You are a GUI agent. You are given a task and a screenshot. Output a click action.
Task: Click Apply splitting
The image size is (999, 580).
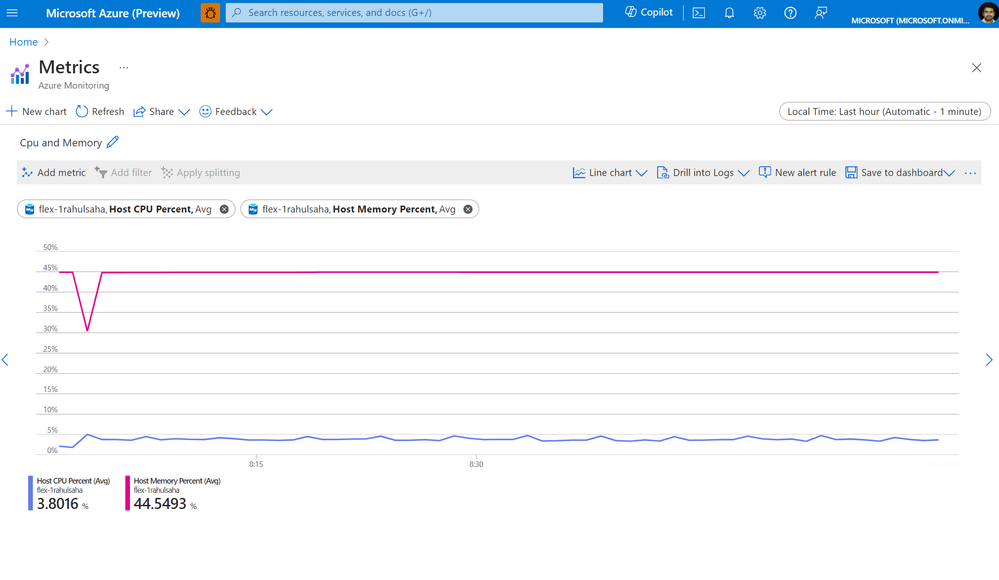201,173
